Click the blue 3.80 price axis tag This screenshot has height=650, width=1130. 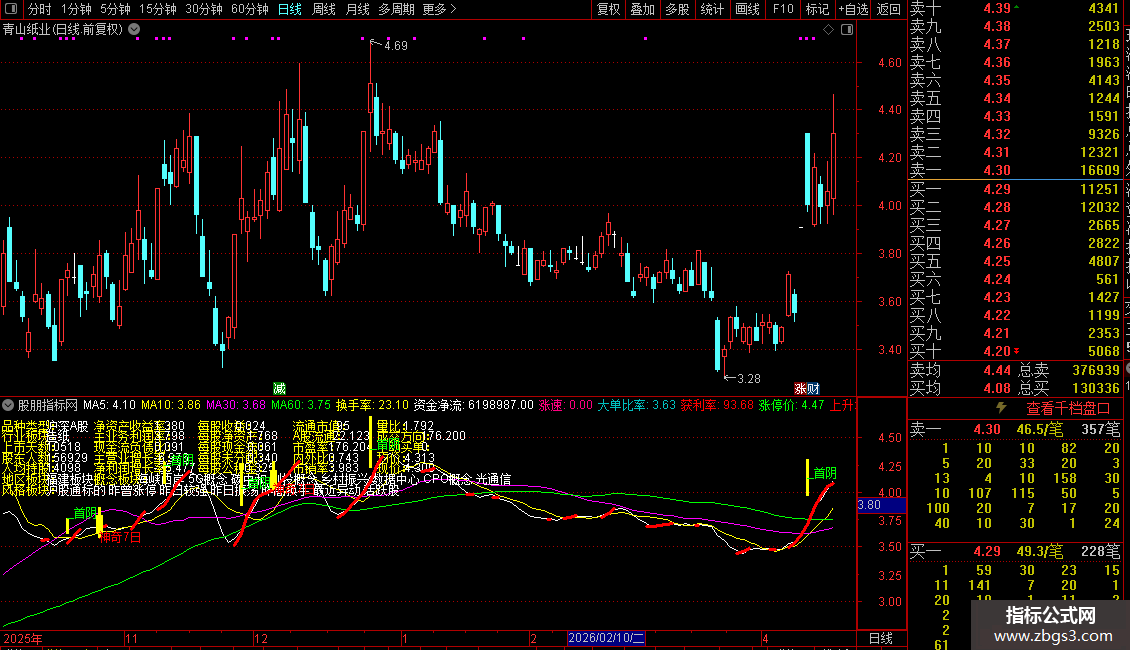click(x=881, y=505)
